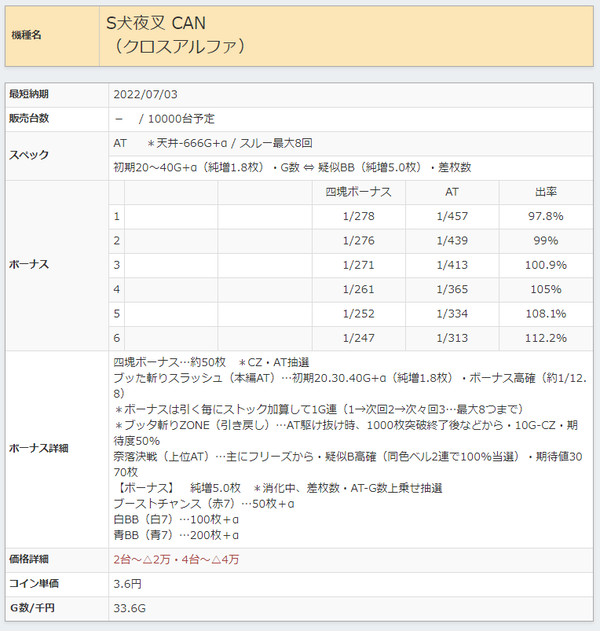
Task: Select the '価格詳細' row label
Action: pyautogui.click(x=29, y=559)
